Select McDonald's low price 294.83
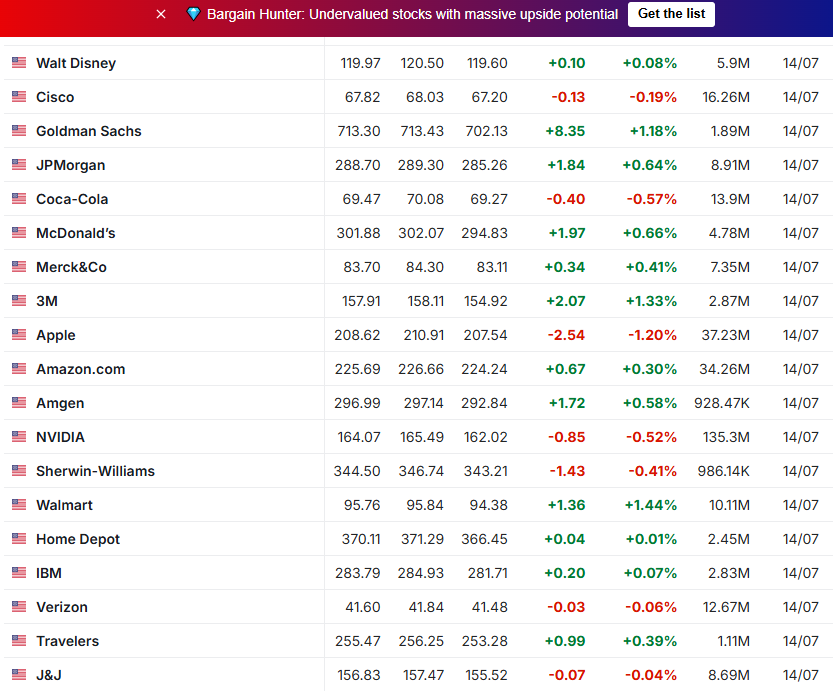The height and width of the screenshot is (691, 833). 484,233
